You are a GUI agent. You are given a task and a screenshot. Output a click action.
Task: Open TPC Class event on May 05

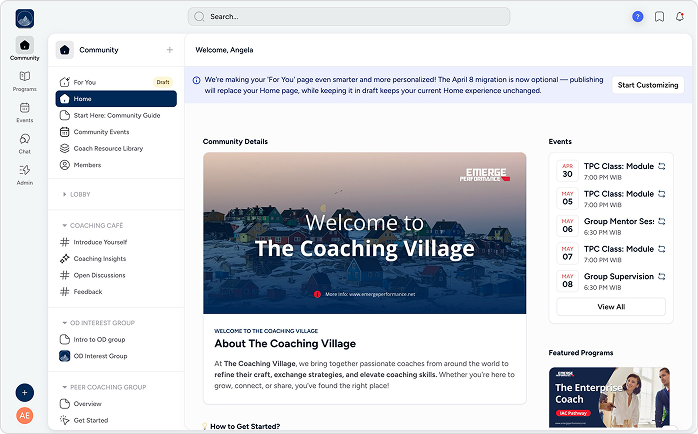click(x=611, y=199)
